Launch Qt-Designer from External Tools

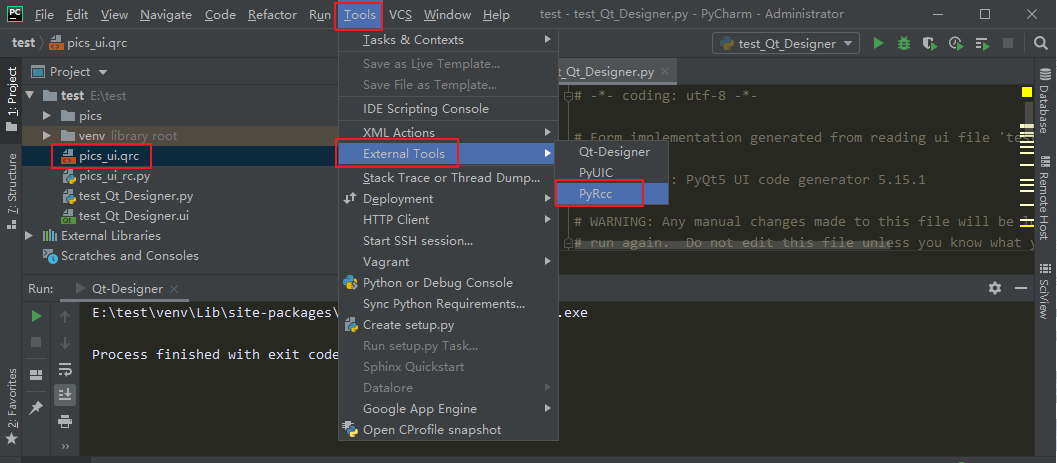611,152
